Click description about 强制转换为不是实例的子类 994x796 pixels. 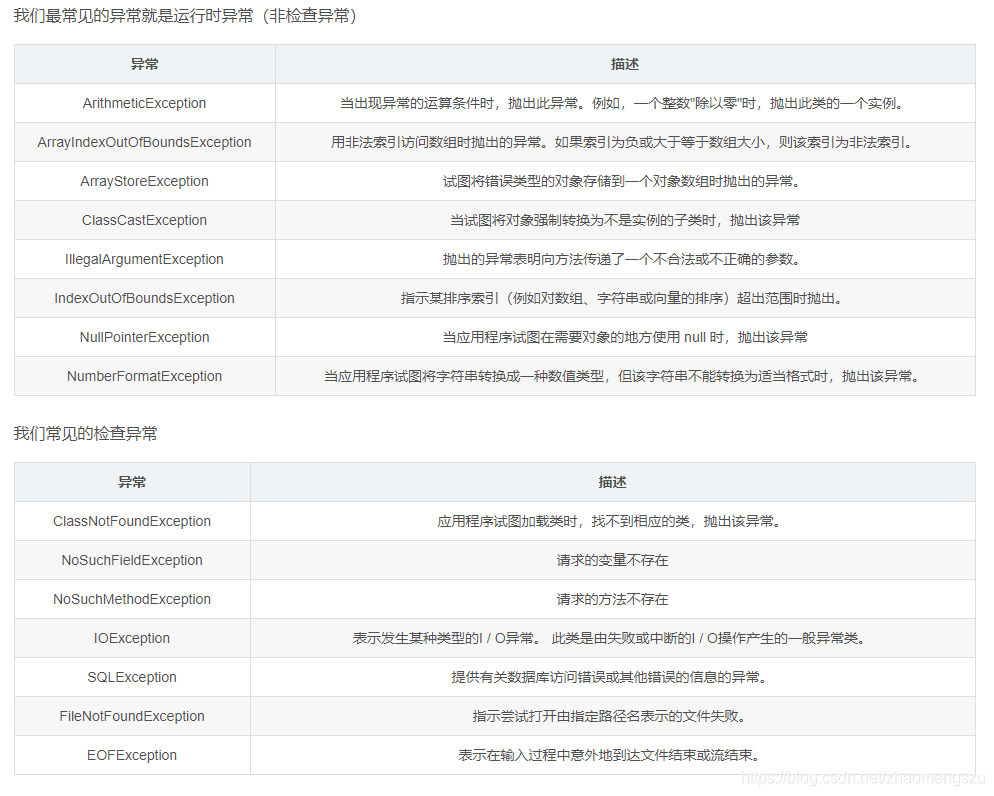click(x=625, y=221)
